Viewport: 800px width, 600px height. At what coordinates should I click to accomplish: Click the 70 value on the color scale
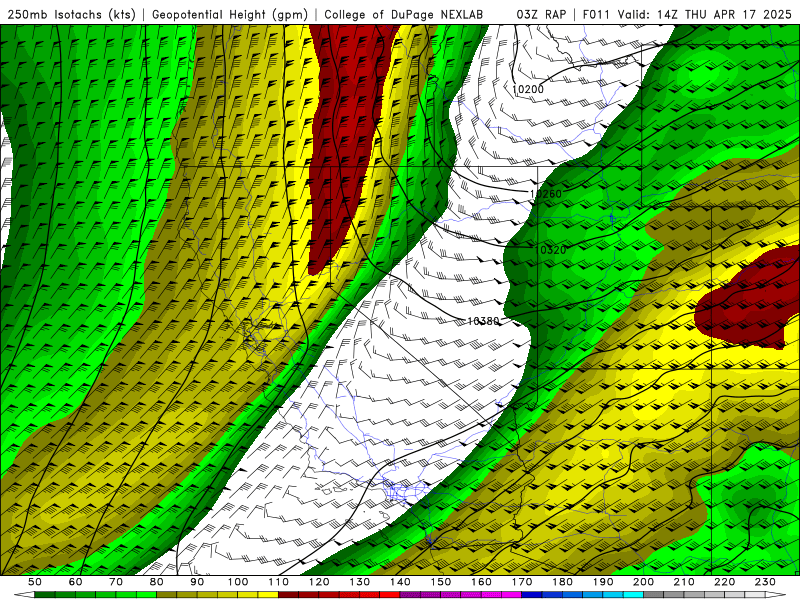pos(116,582)
